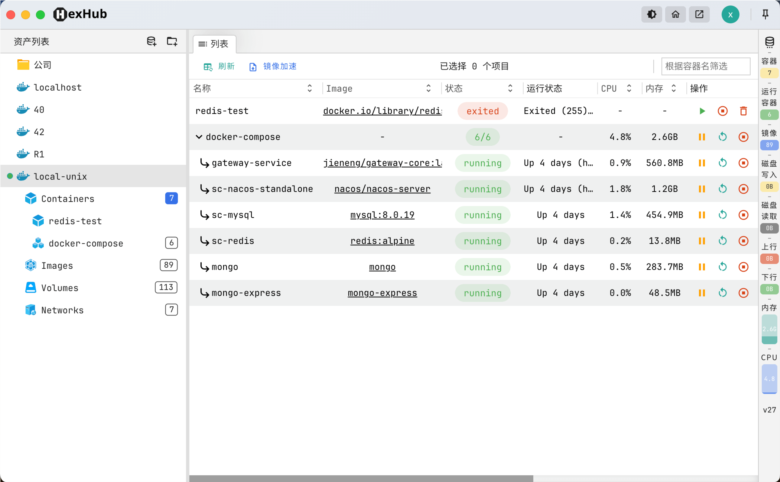
Task: Start the redis-test container
Action: [702, 111]
